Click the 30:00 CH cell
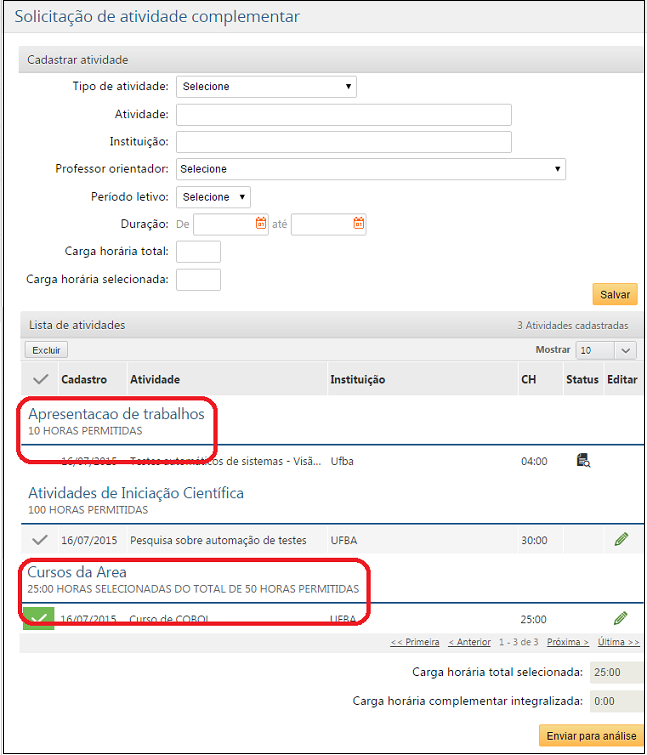 pos(534,540)
